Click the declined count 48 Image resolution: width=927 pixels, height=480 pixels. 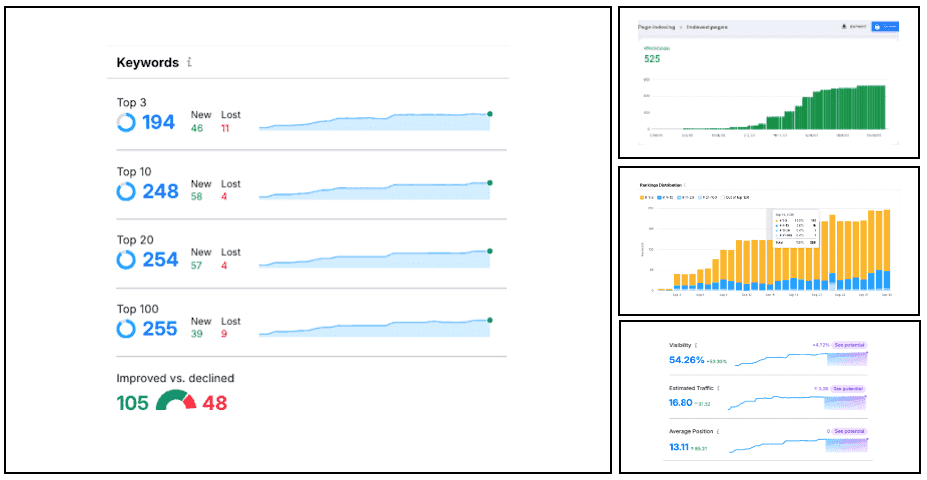point(215,403)
